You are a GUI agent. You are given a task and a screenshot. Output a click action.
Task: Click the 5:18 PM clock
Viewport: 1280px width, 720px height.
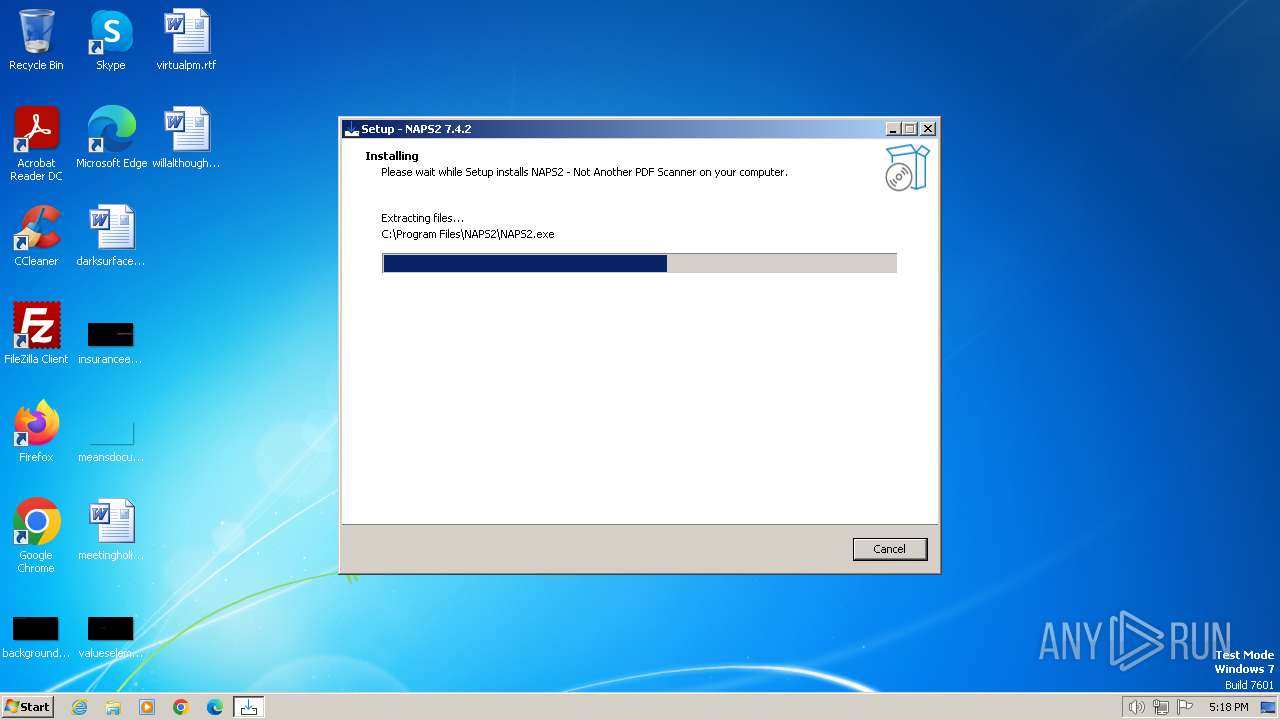point(1228,707)
